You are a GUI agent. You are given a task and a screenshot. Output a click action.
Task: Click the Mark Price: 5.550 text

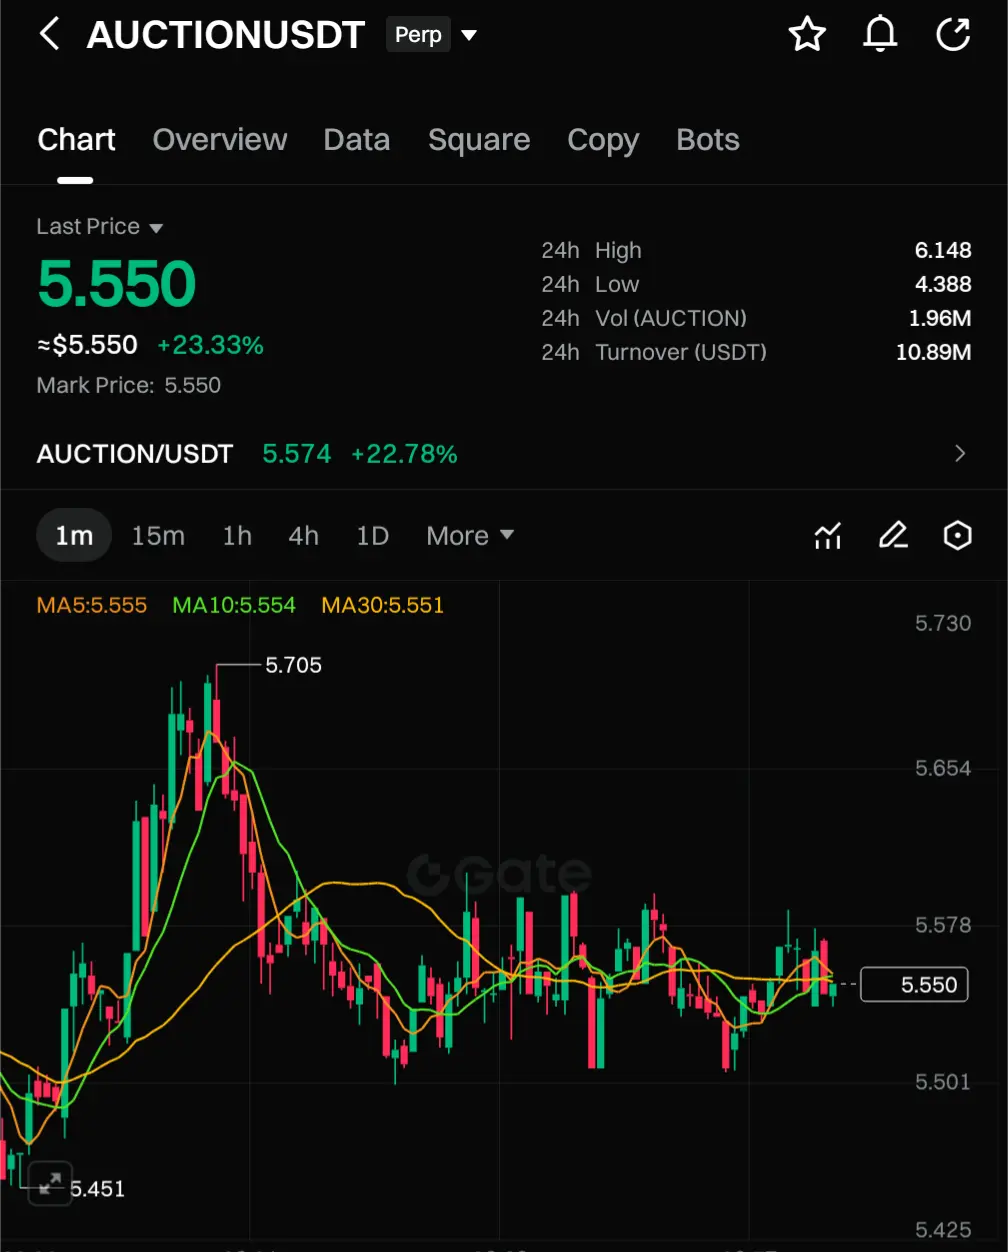coord(129,385)
